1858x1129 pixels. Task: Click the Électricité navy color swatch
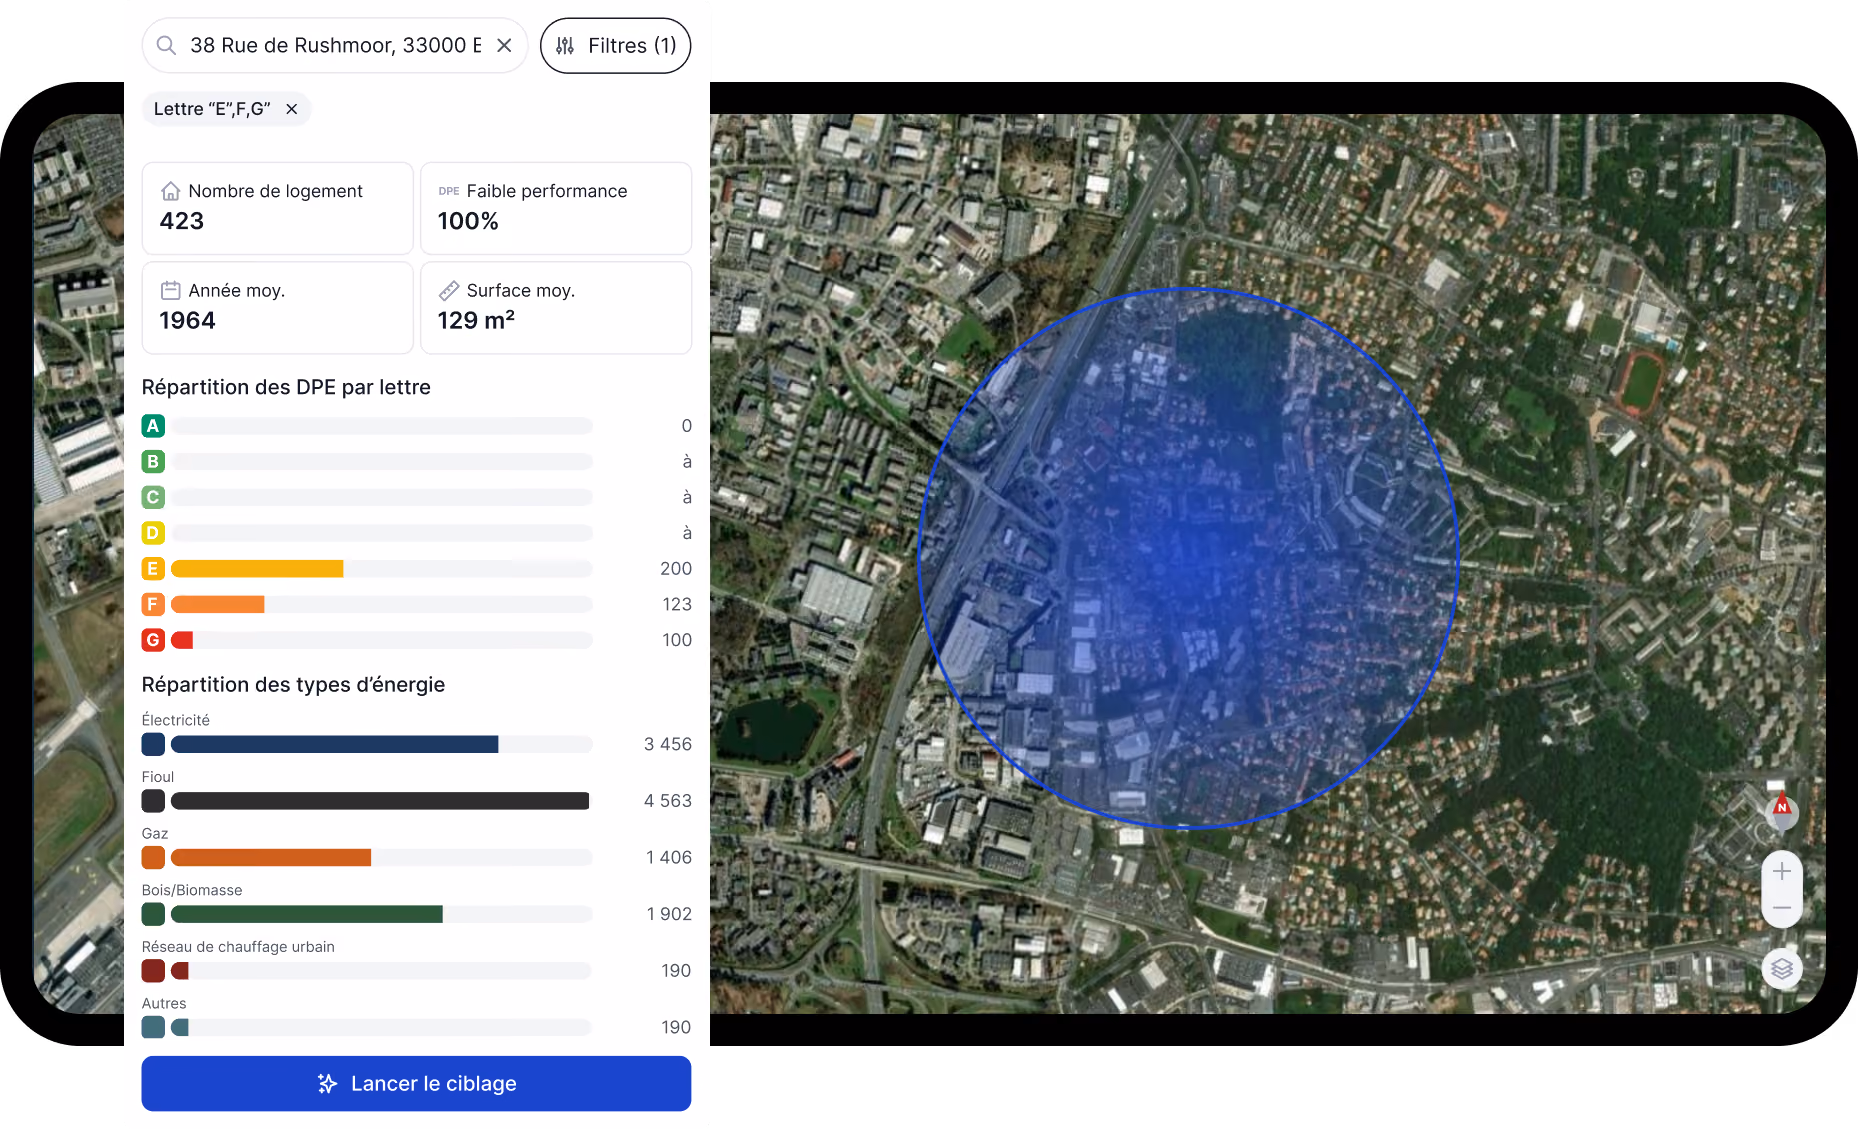(153, 744)
